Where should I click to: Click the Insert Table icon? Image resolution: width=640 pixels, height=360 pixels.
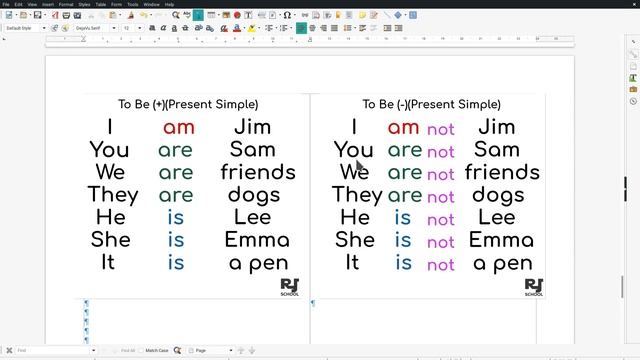tap(211, 15)
